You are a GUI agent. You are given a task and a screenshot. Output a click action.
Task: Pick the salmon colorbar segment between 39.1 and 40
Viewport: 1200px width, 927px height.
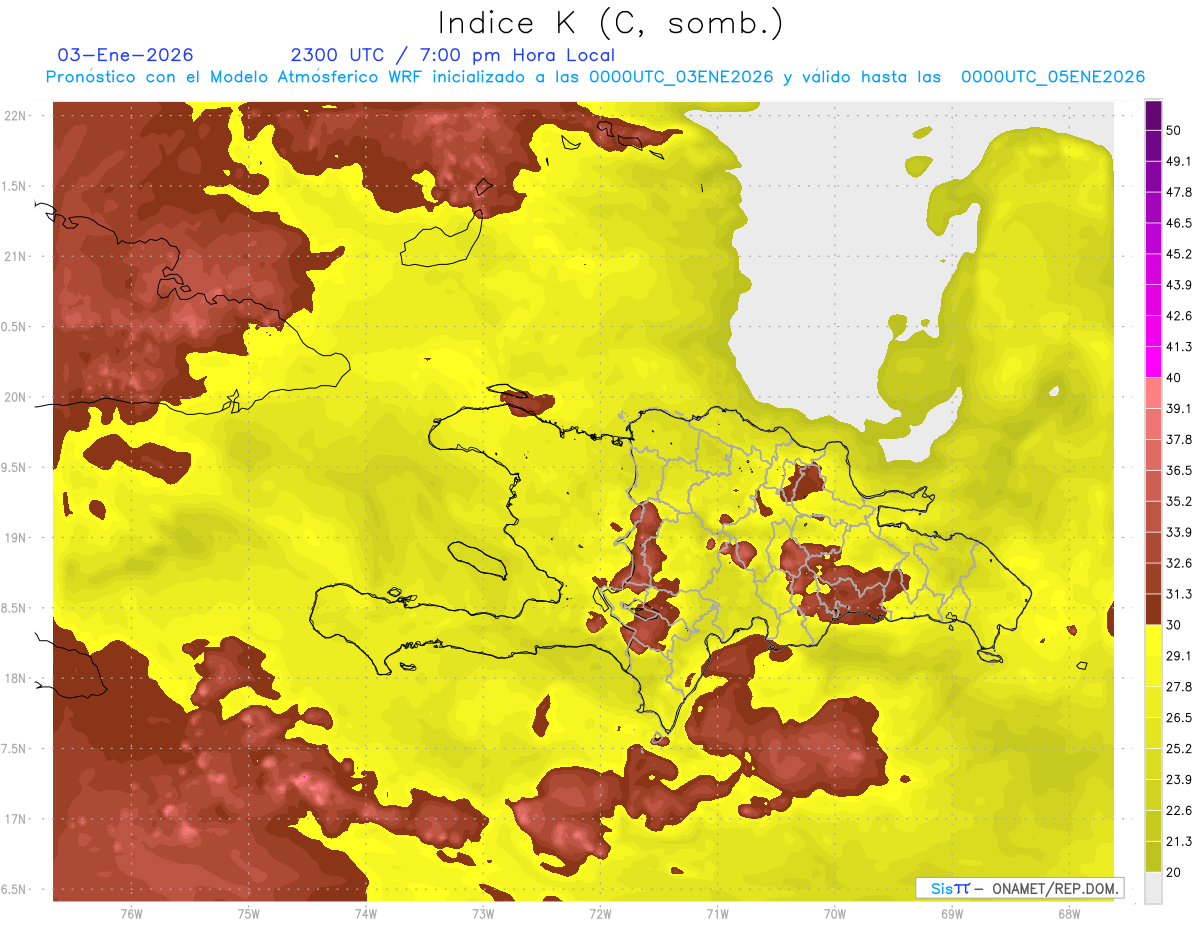pos(1153,393)
